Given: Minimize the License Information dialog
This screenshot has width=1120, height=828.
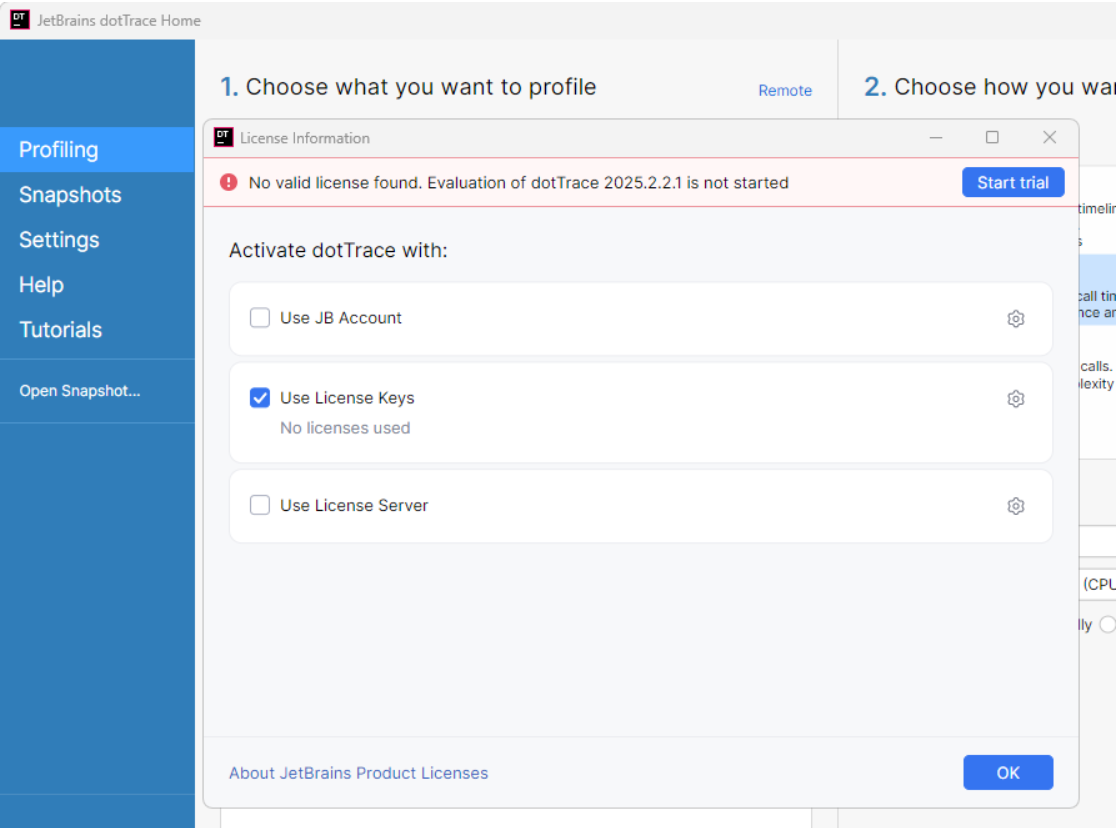Looking at the screenshot, I should [x=936, y=138].
